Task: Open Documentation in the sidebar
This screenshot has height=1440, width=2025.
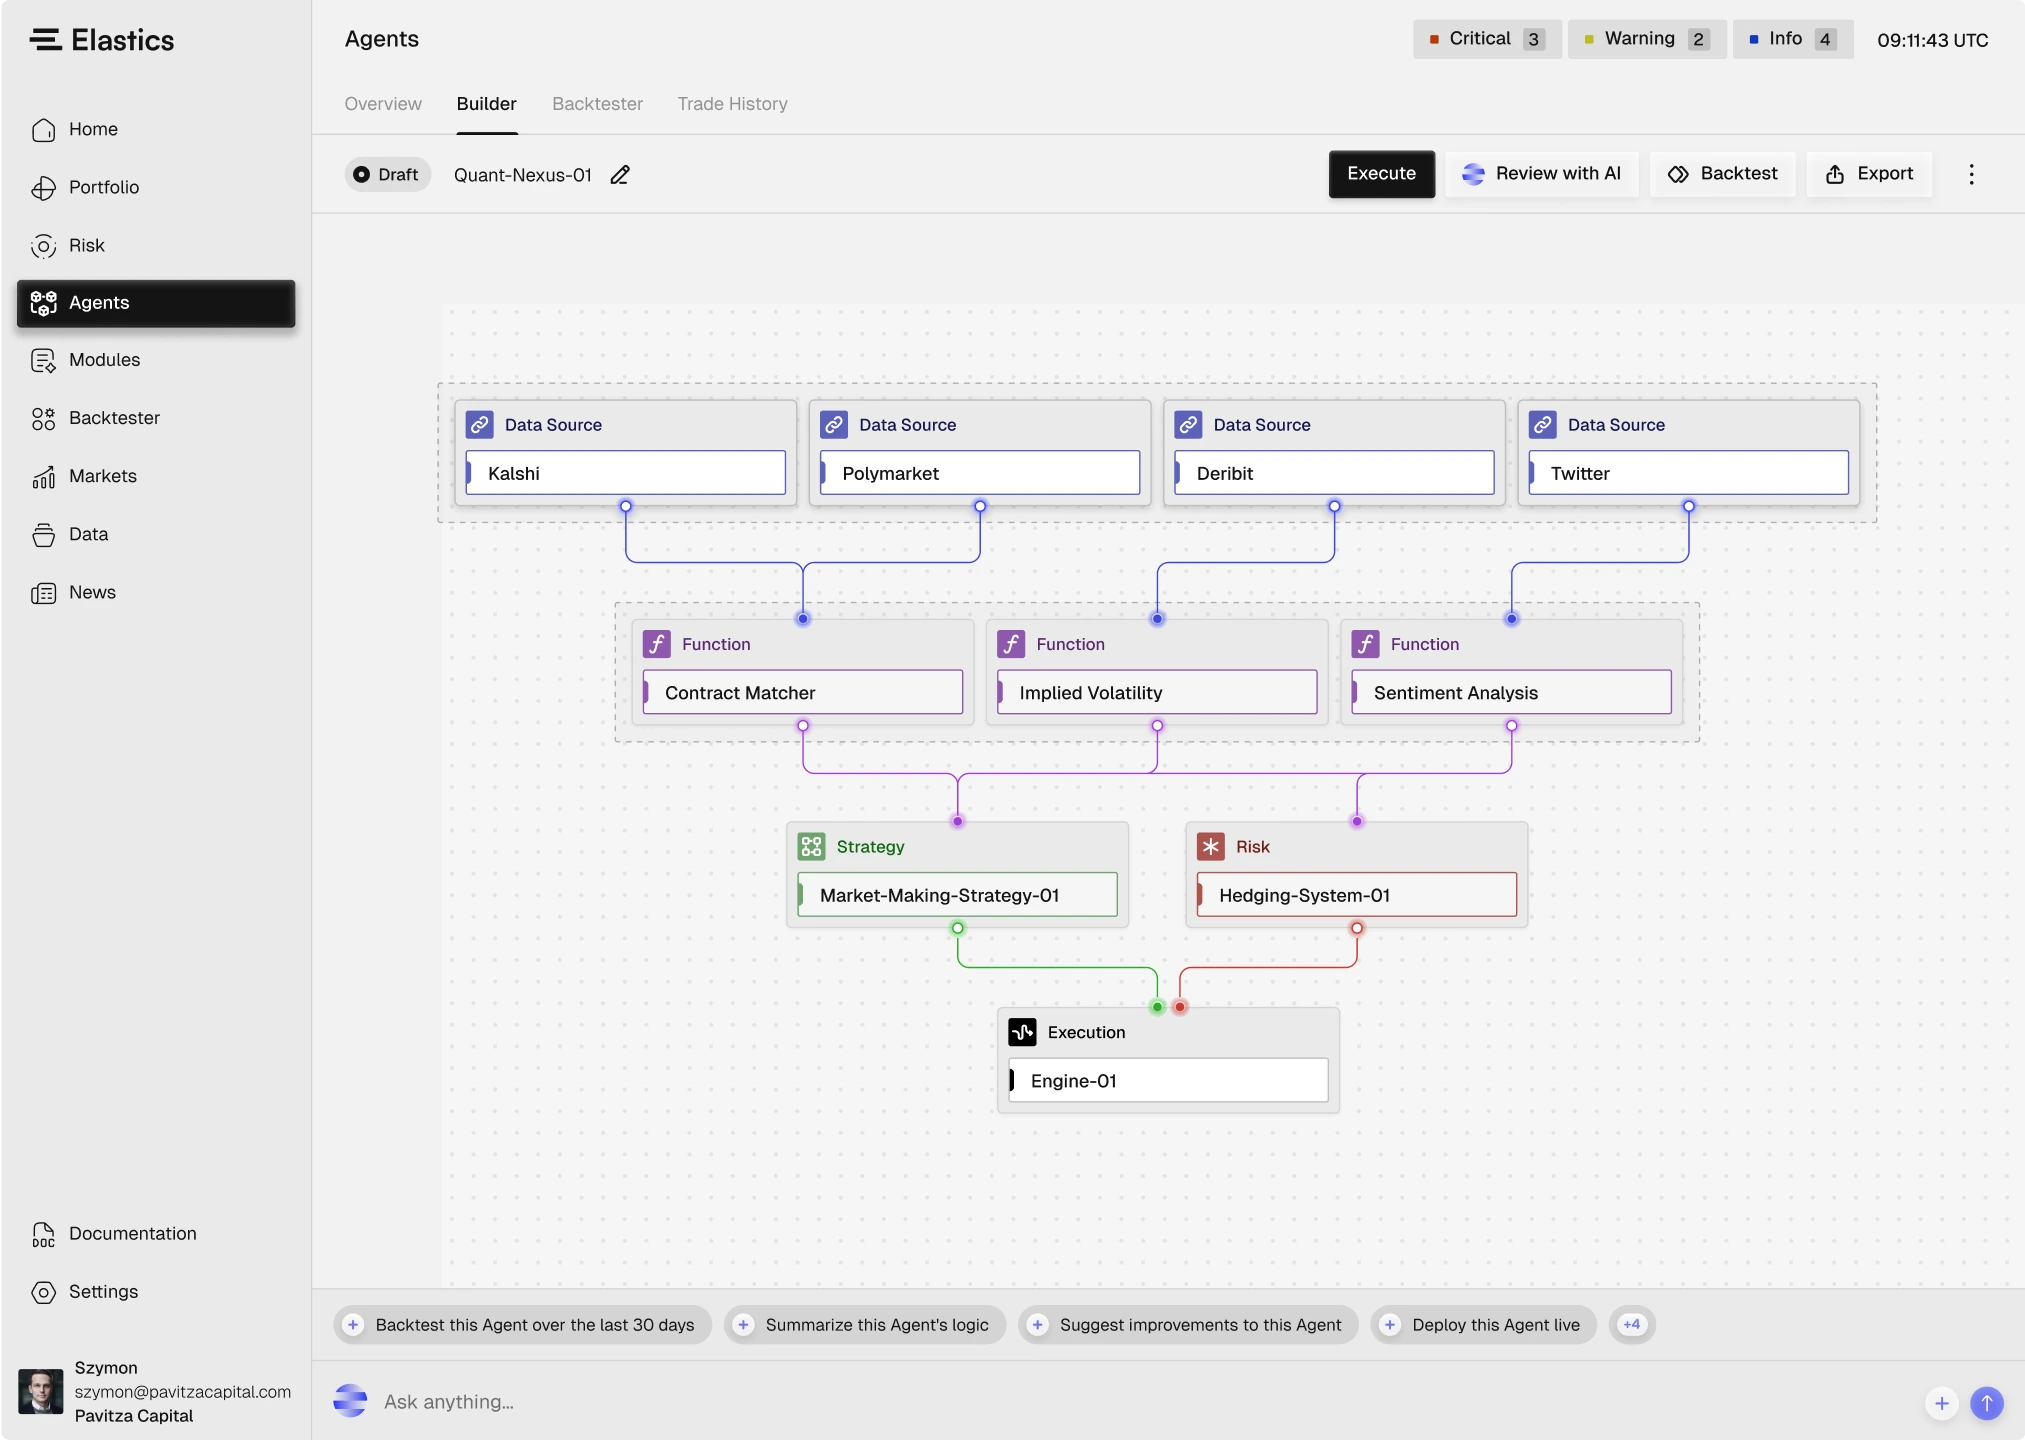Action: click(x=156, y=1234)
